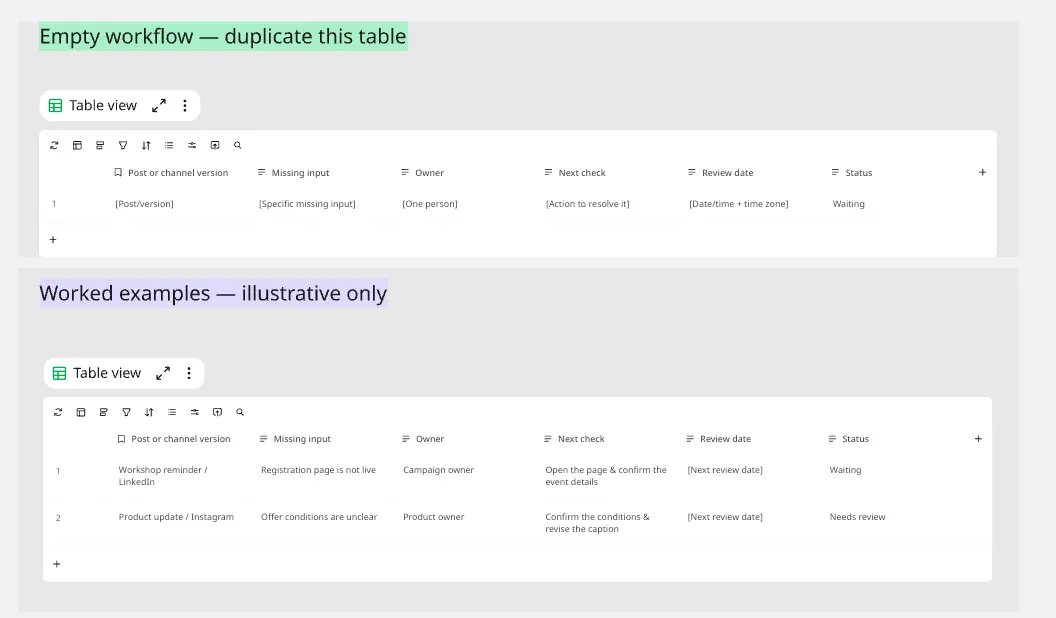Click group rows icon in Worked examples toolbar
Image resolution: width=1056 pixels, height=618 pixels.
click(104, 412)
